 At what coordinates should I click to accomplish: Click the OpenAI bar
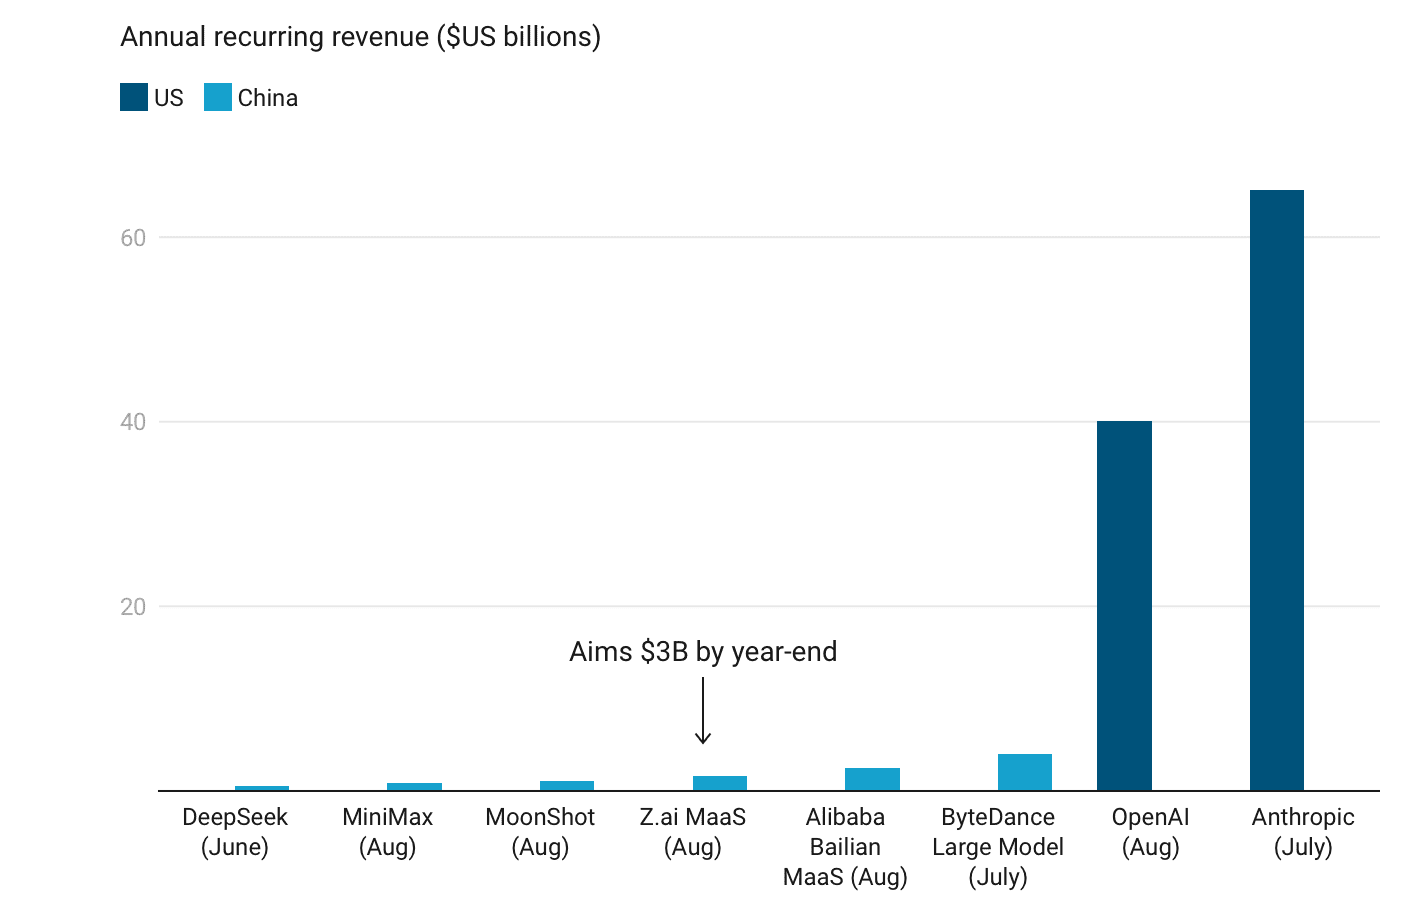(x=1124, y=606)
